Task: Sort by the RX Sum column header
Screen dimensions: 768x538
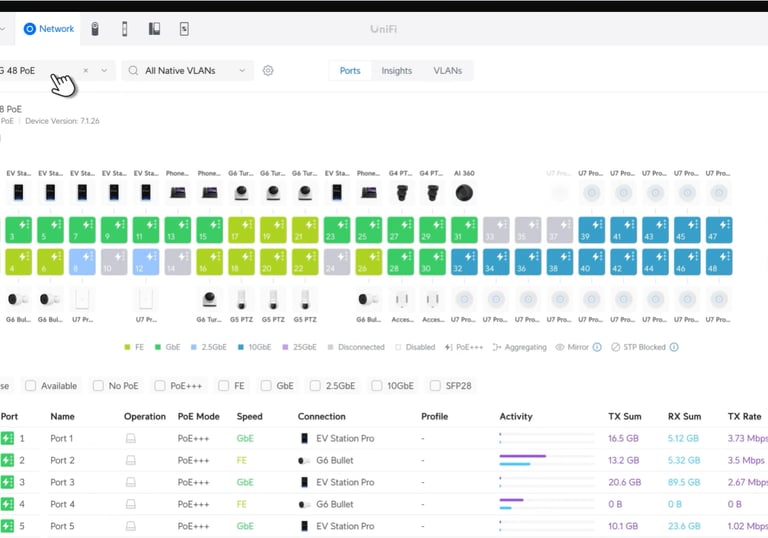Action: [x=684, y=416]
